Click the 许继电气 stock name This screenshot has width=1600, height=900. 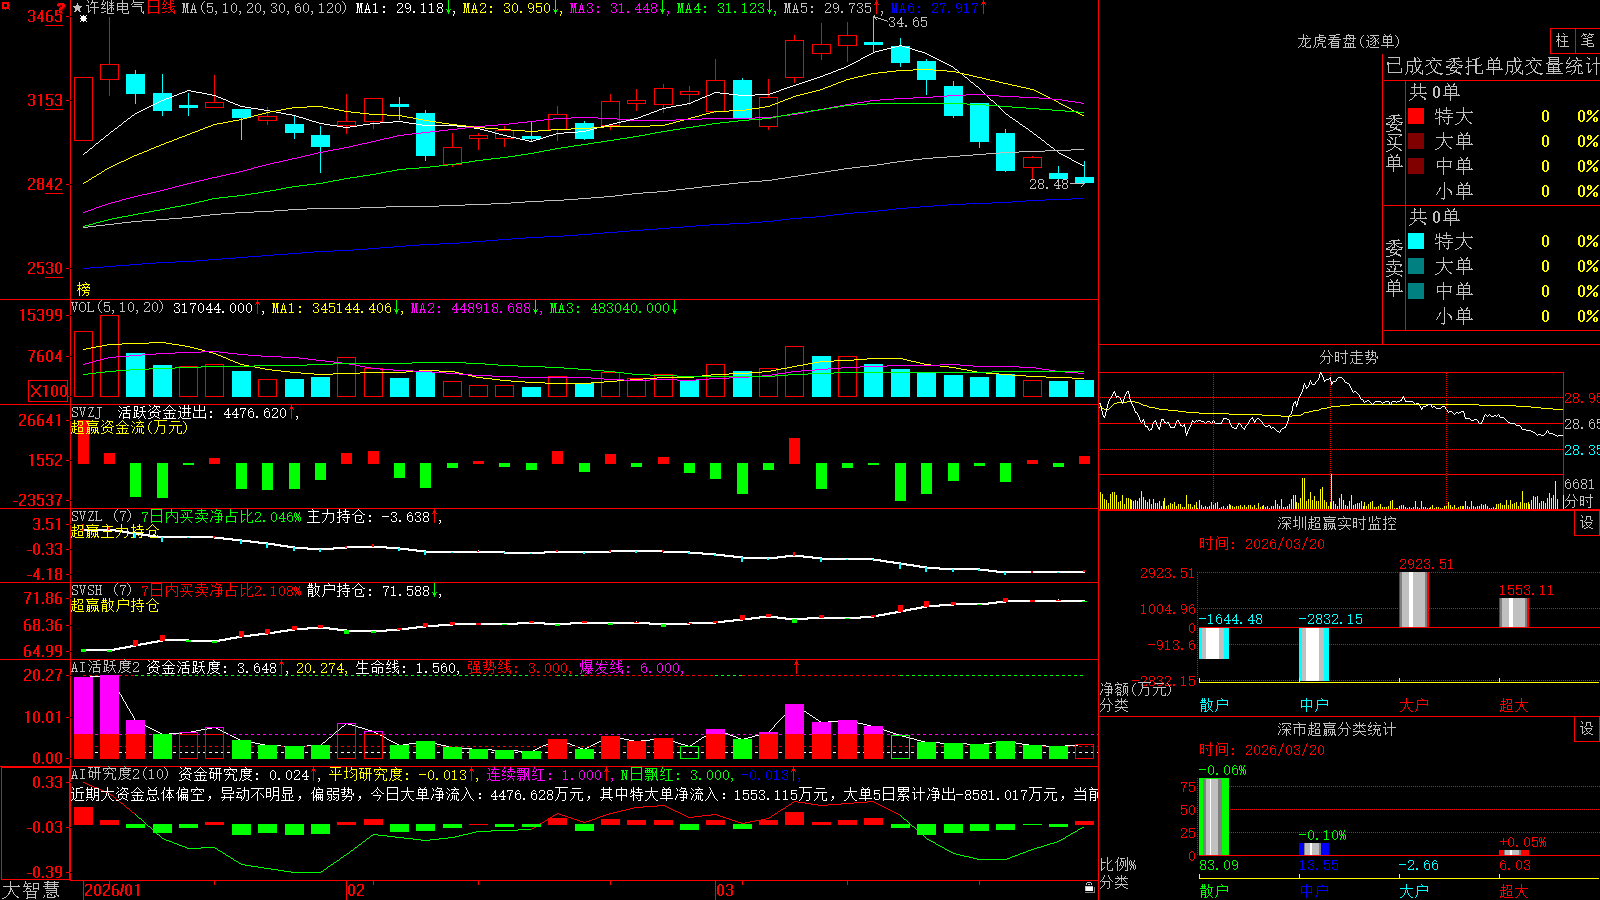pos(115,8)
